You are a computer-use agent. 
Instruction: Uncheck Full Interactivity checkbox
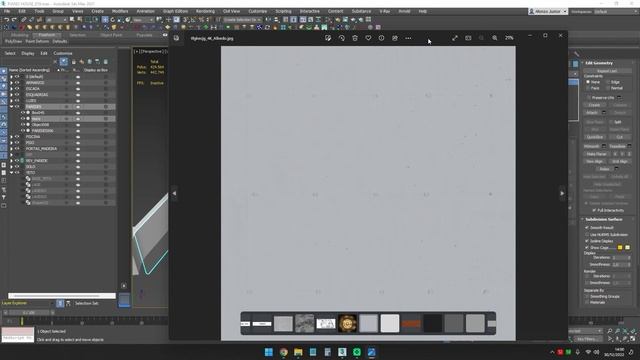tap(594, 210)
